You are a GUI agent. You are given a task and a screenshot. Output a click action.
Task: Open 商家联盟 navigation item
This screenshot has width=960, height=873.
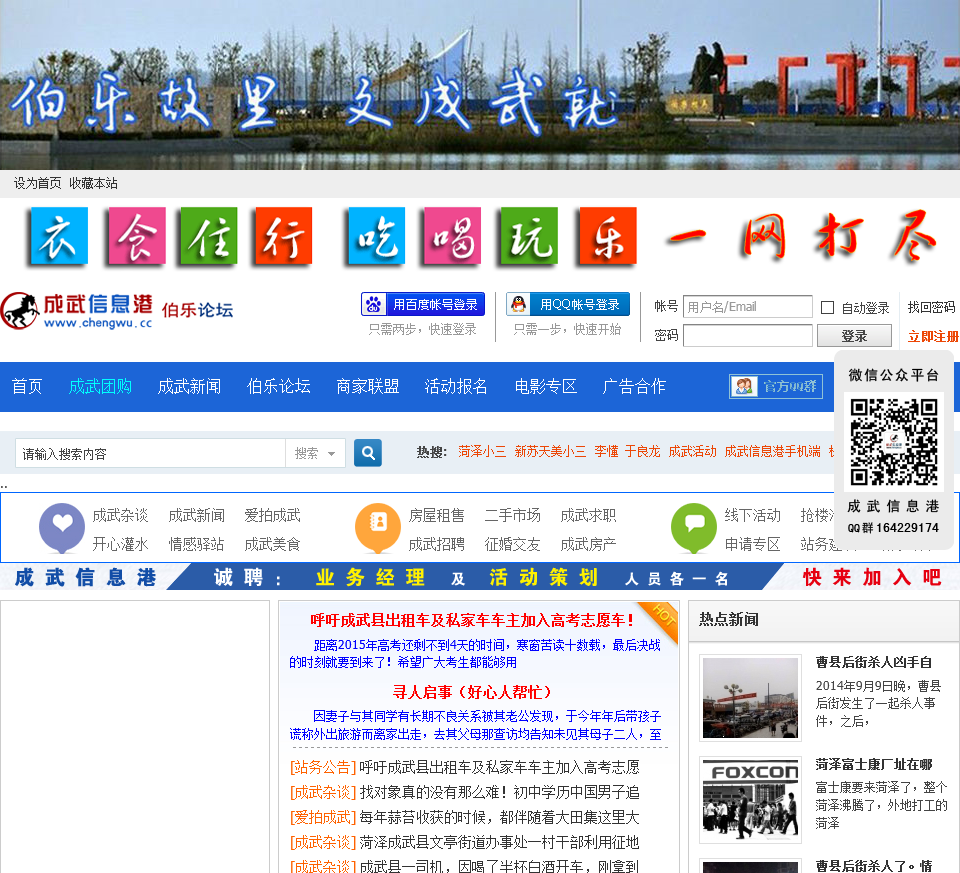pos(368,386)
